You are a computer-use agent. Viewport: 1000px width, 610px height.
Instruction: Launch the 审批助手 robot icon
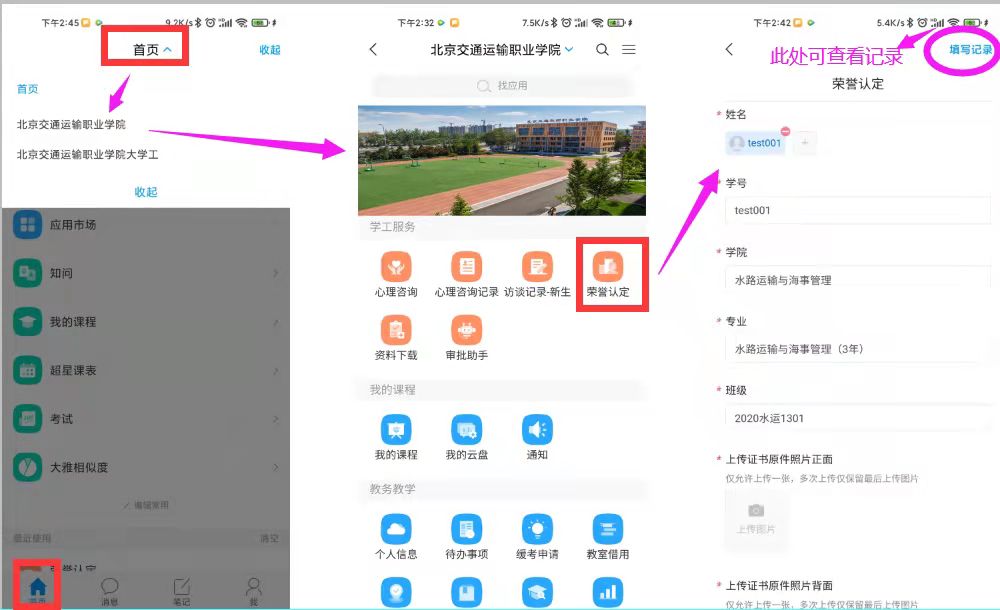point(466,330)
